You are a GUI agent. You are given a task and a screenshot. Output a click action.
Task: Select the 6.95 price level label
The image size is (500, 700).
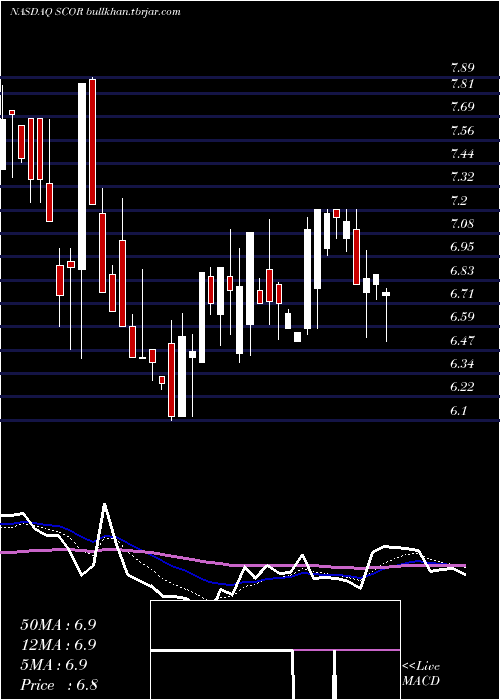[x=462, y=247]
